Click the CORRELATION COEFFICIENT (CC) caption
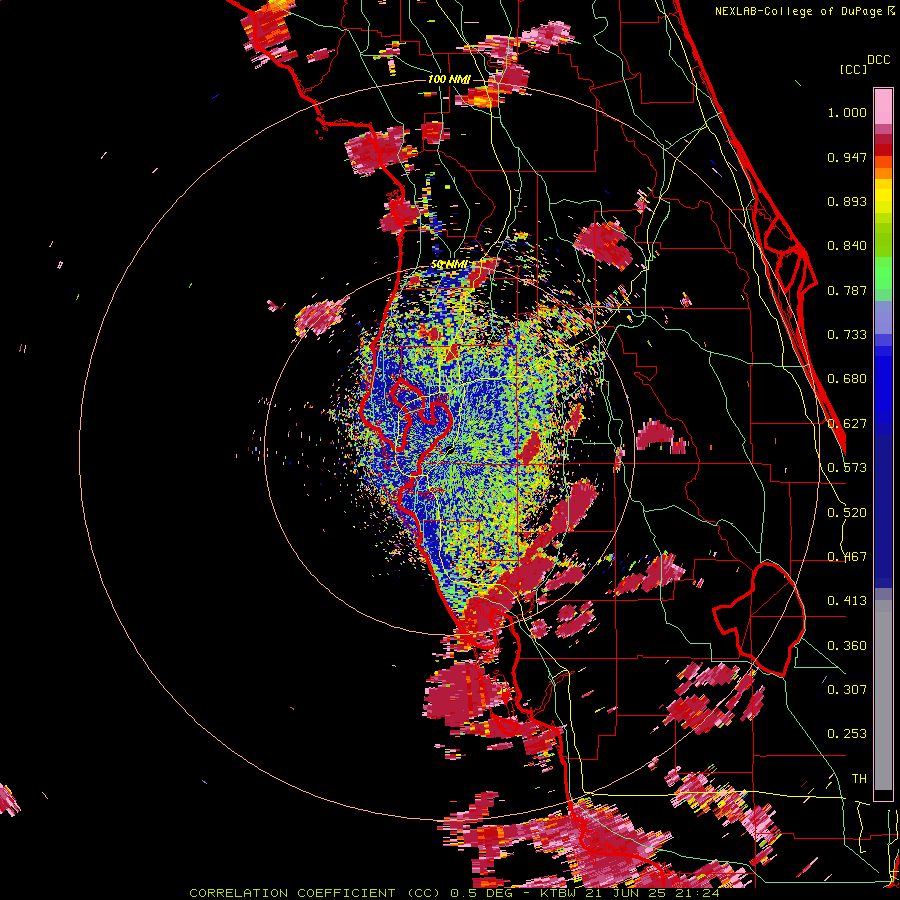This screenshot has height=900, width=900. tap(315, 893)
